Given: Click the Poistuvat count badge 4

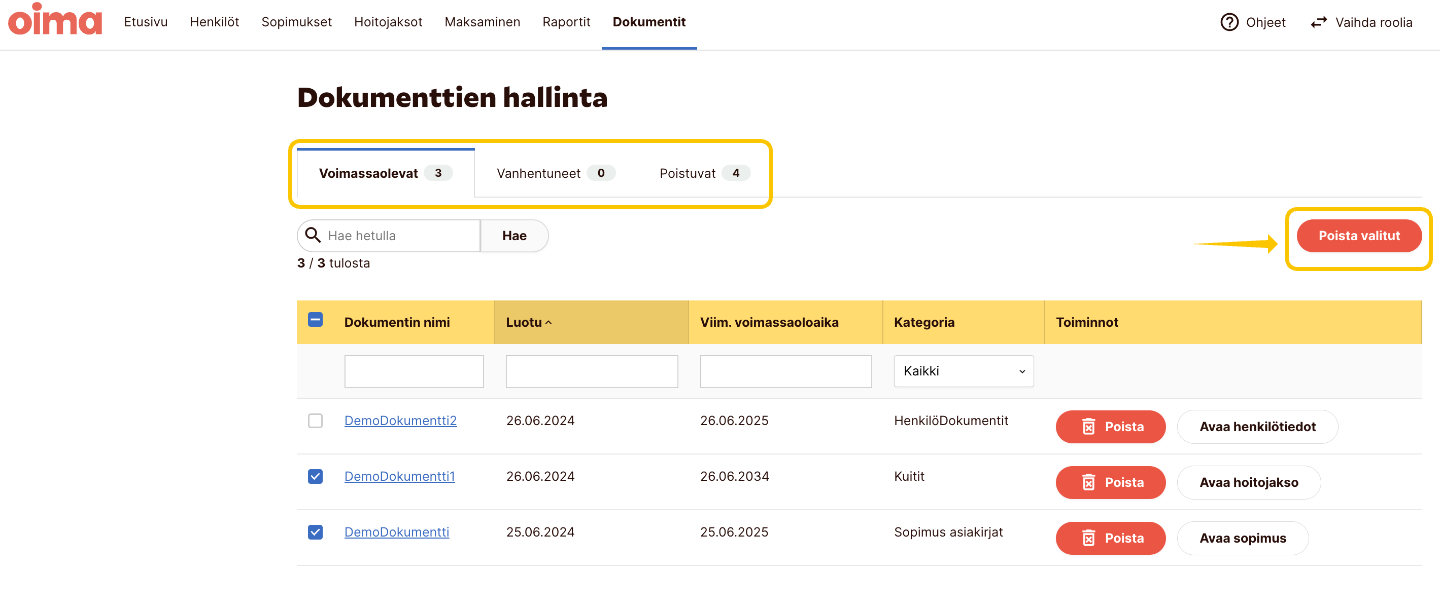Looking at the screenshot, I should click(736, 173).
